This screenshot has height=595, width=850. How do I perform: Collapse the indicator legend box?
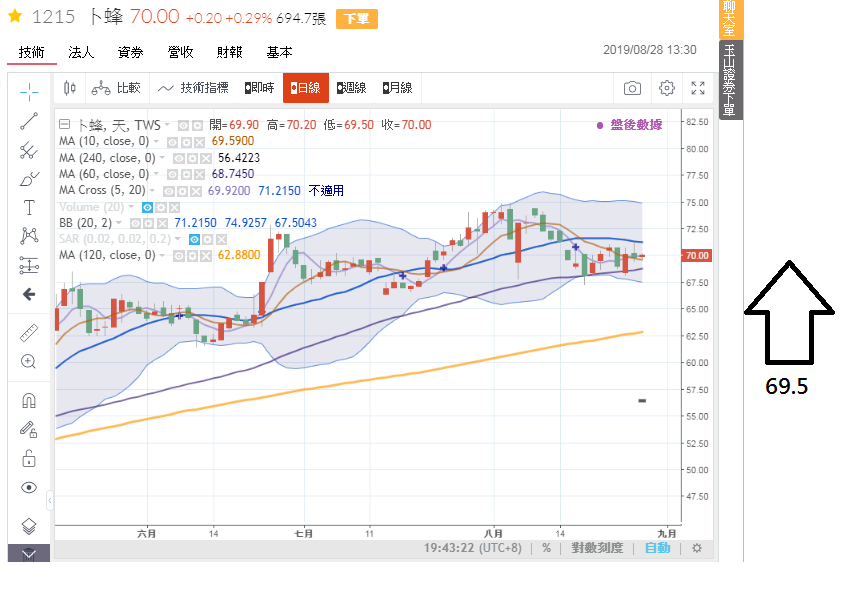[x=64, y=124]
